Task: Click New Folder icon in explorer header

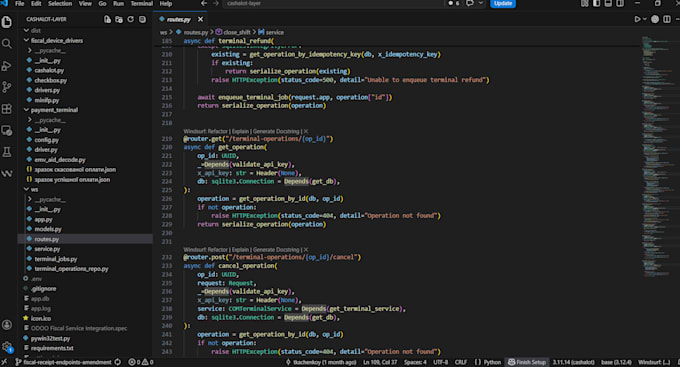Action: click(118, 19)
